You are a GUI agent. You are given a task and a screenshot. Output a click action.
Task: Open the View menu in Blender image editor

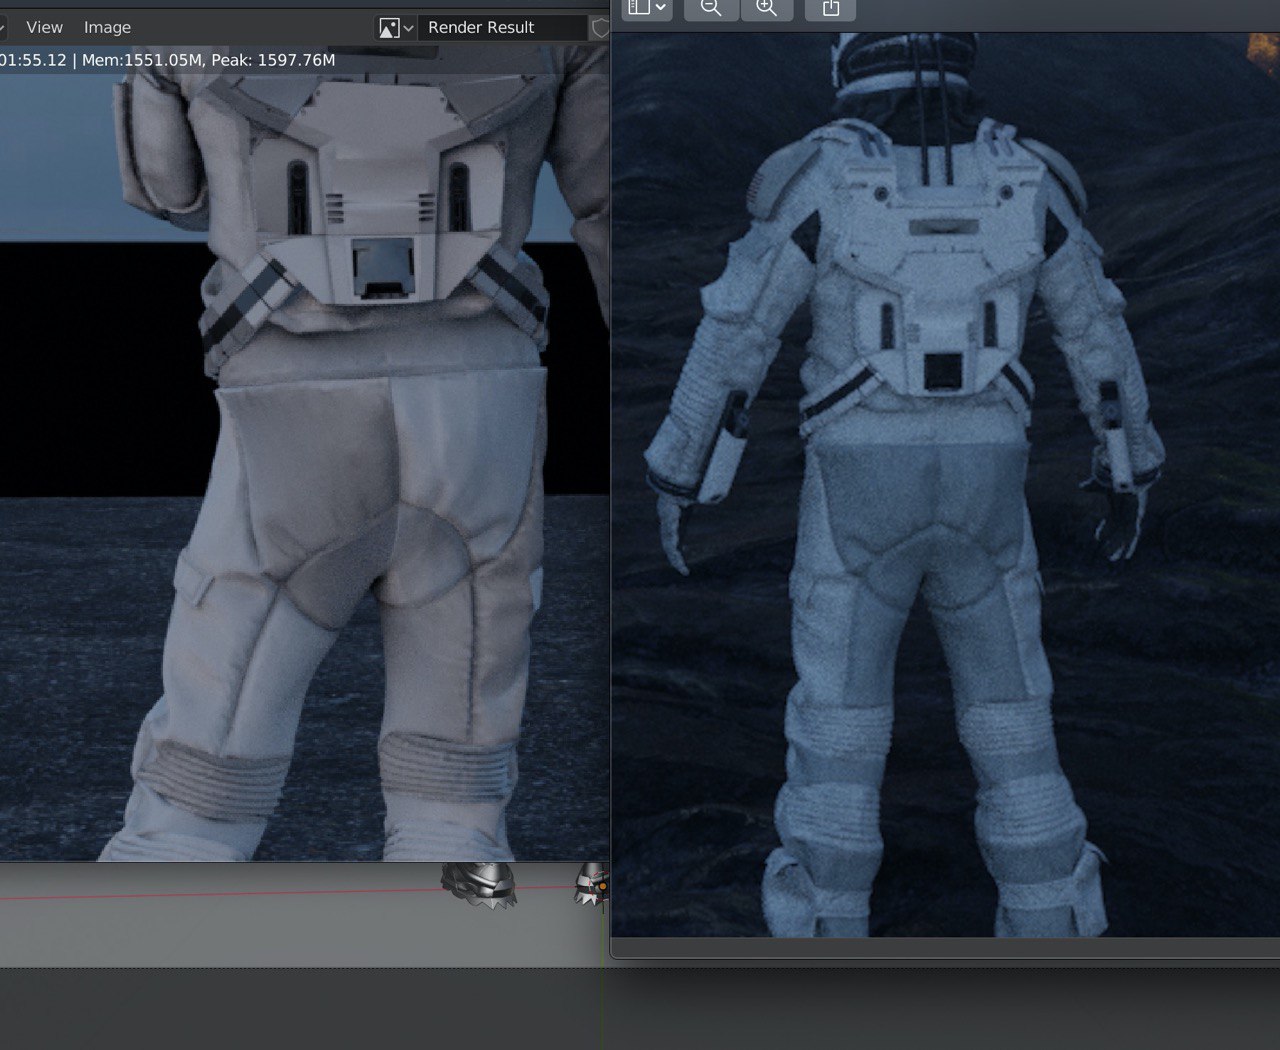coord(44,27)
